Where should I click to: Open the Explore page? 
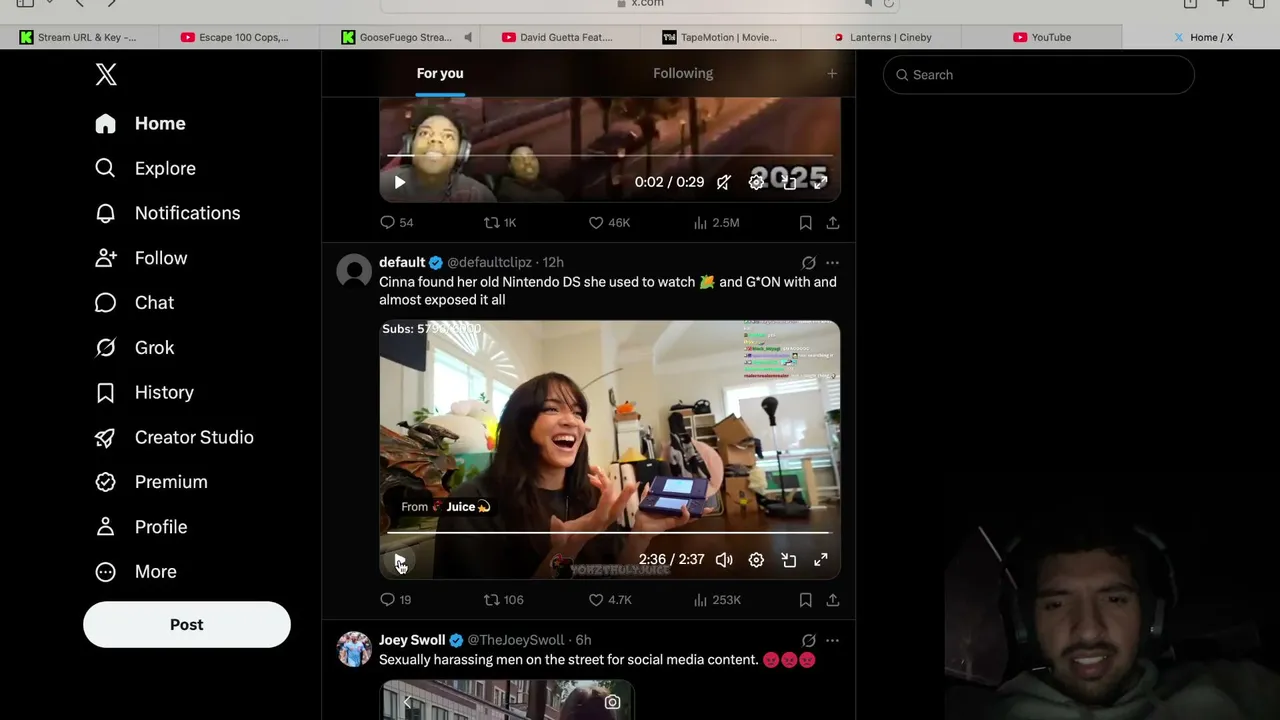(145, 168)
